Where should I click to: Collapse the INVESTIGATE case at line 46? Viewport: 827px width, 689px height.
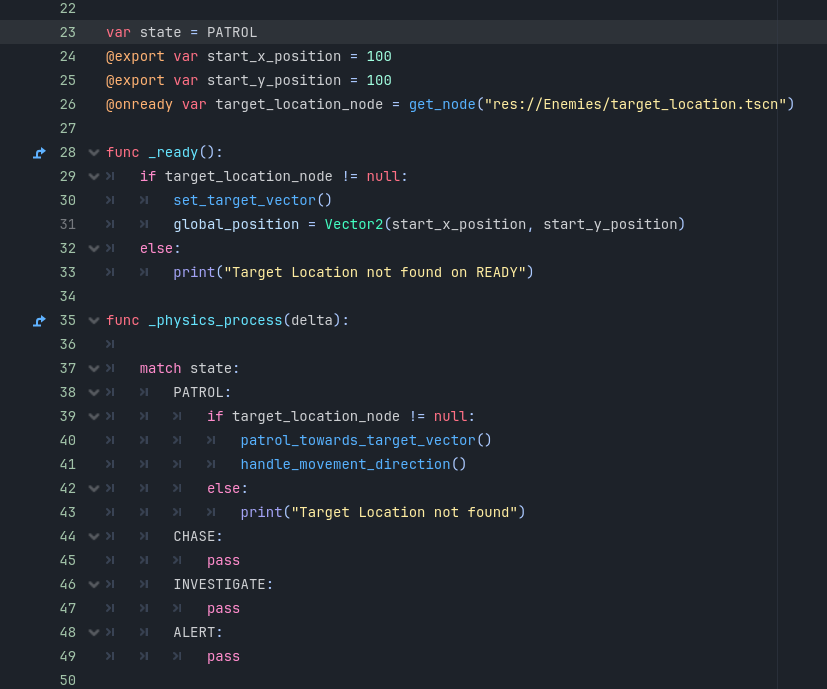coord(94,585)
